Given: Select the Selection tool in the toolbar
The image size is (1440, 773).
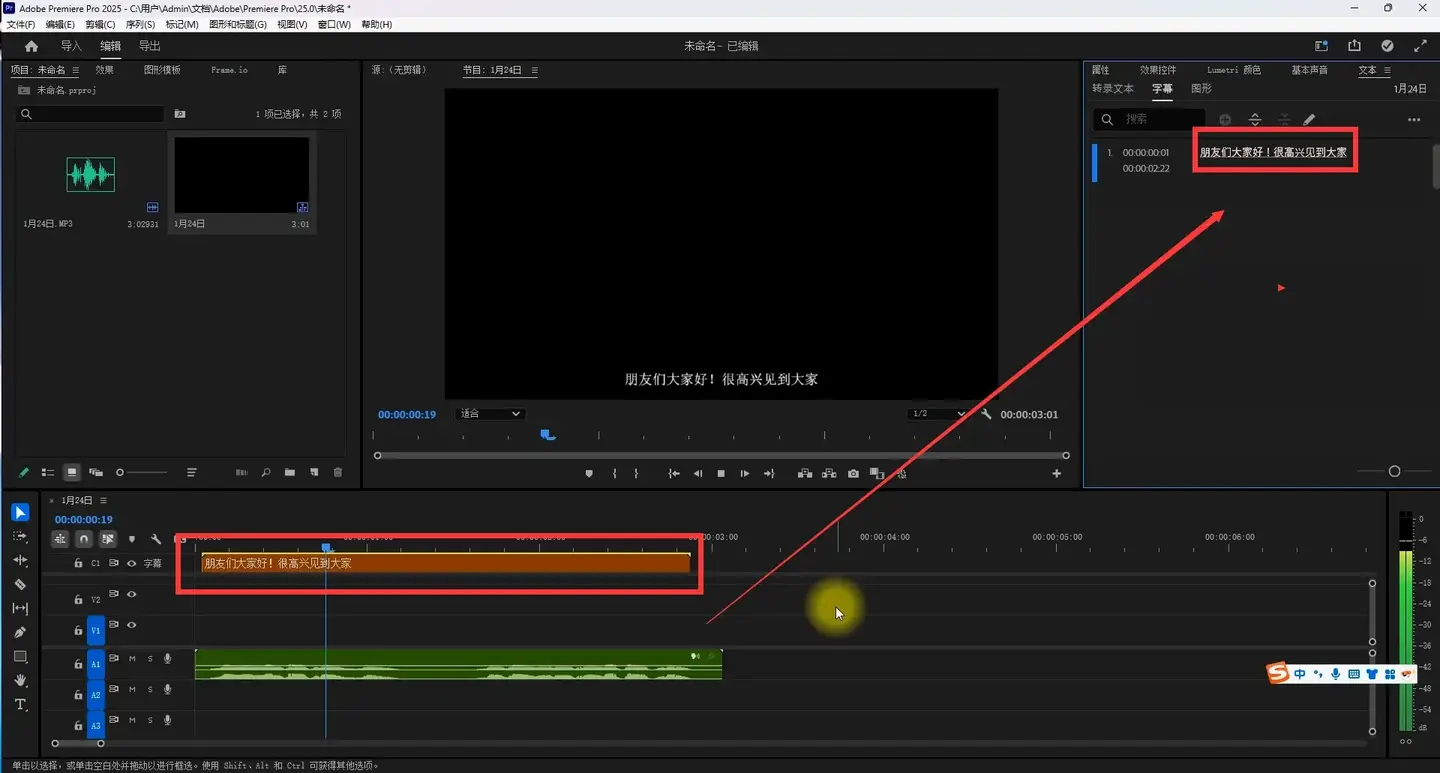Looking at the screenshot, I should pos(20,513).
